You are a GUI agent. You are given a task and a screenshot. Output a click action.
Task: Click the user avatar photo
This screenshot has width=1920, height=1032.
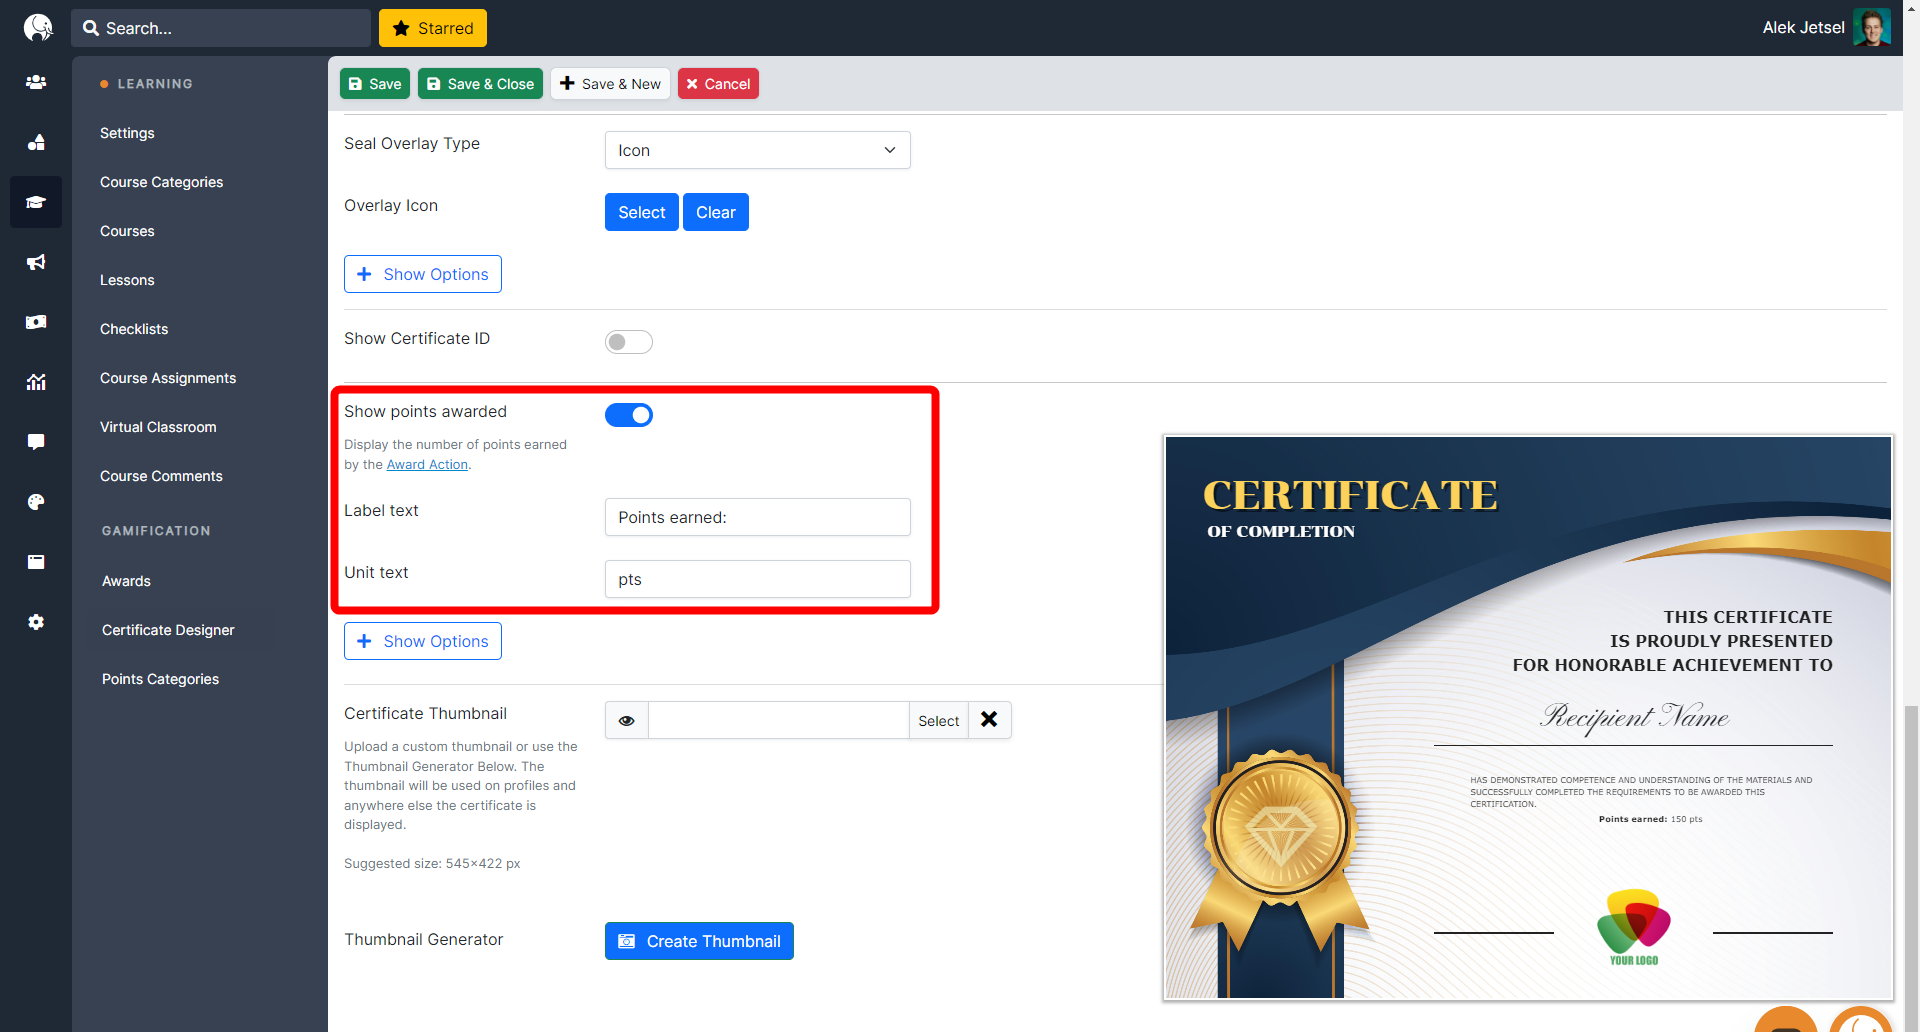point(1871,27)
